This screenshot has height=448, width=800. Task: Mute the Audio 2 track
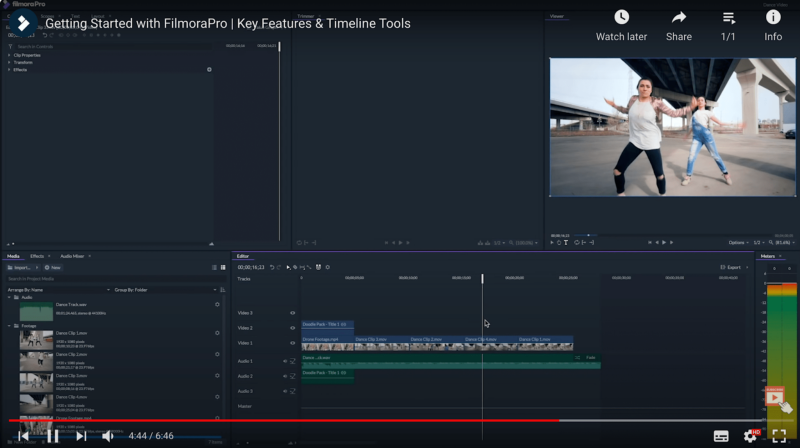click(285, 376)
